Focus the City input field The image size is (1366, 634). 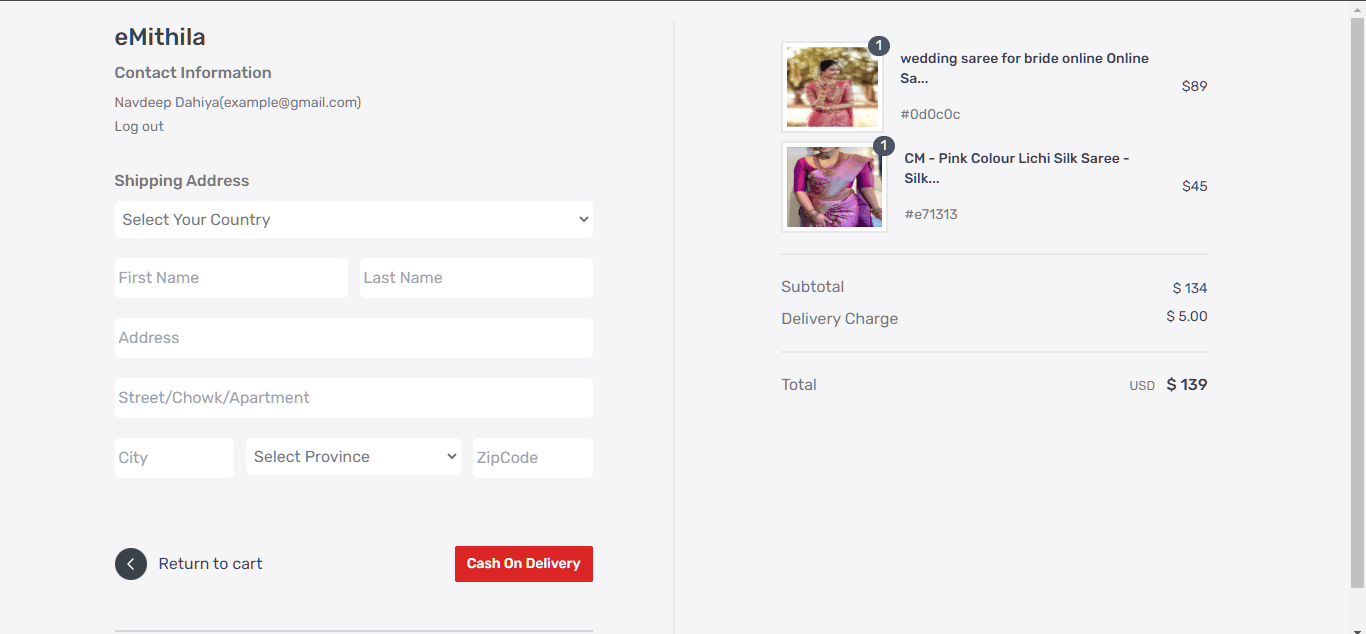[x=174, y=458]
